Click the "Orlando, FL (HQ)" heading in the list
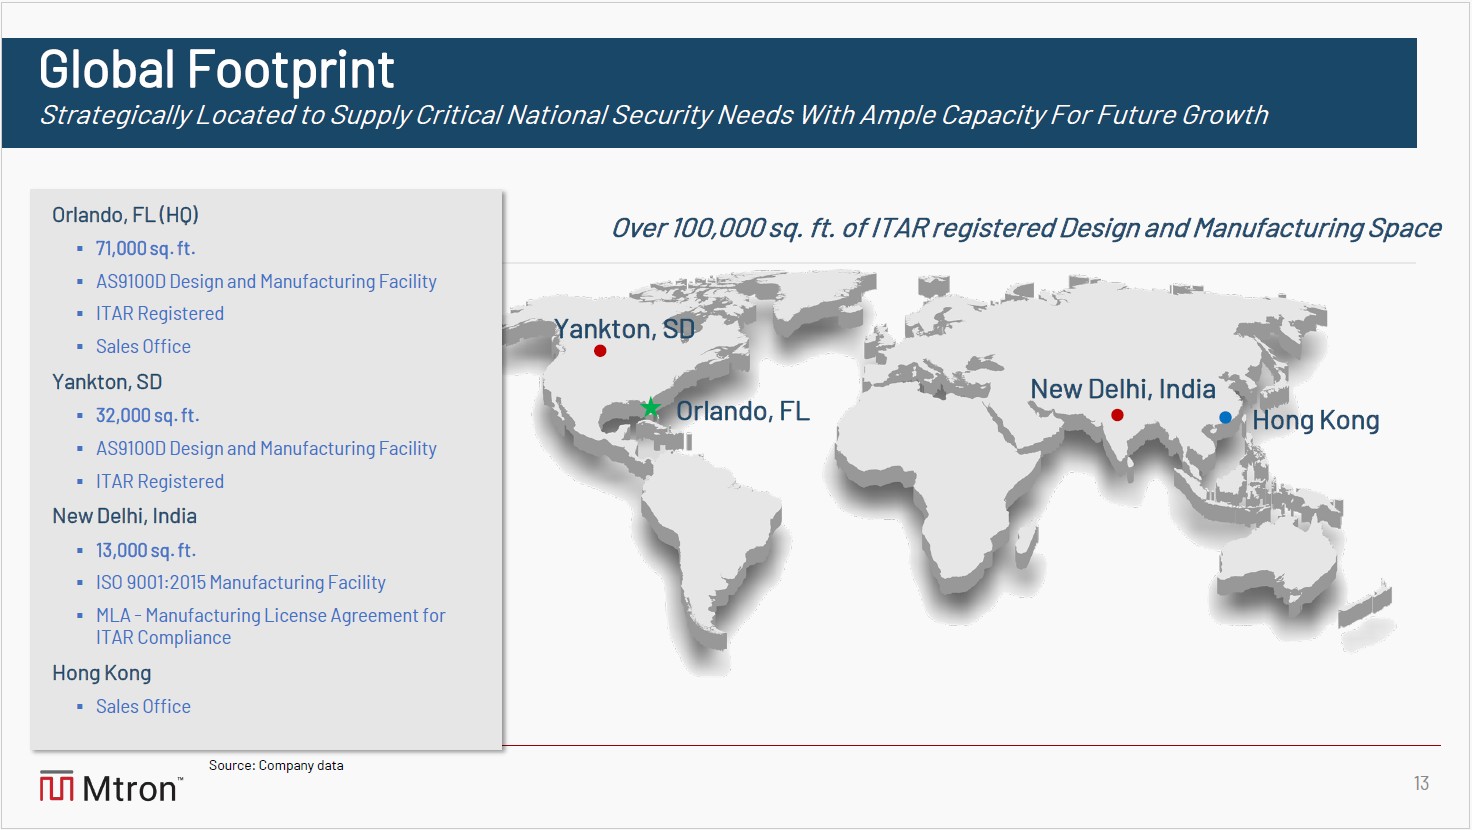This screenshot has height=830, width=1472. [x=126, y=215]
